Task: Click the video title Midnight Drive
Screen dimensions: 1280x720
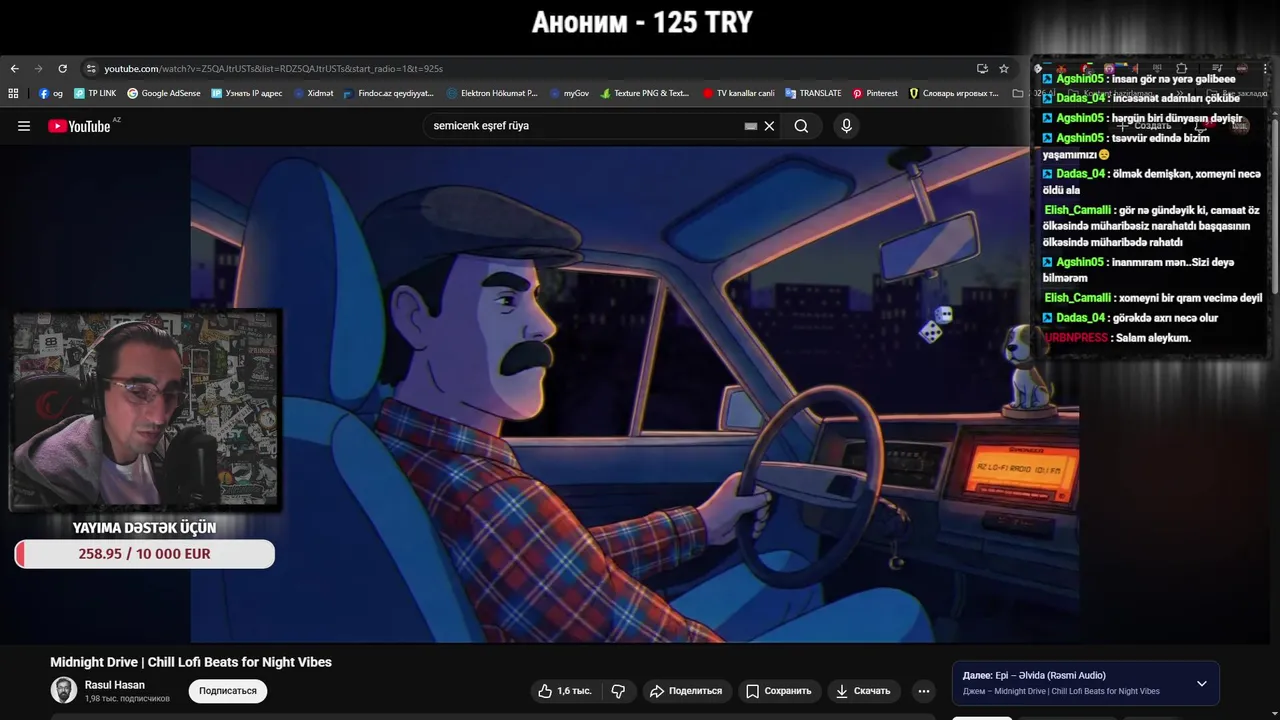Action: click(191, 662)
